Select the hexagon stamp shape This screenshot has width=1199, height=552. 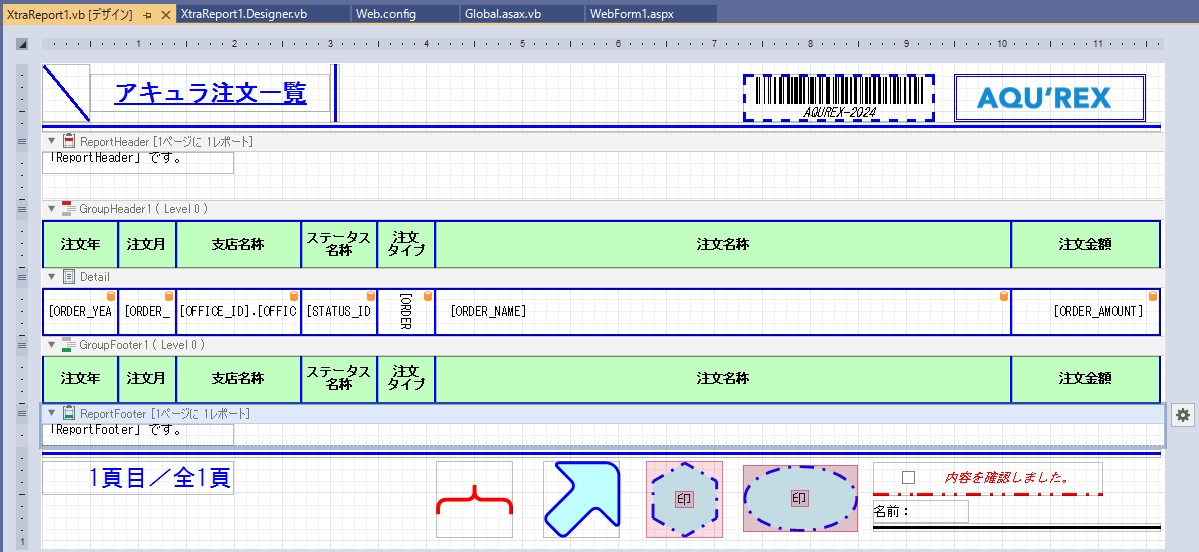coord(683,499)
